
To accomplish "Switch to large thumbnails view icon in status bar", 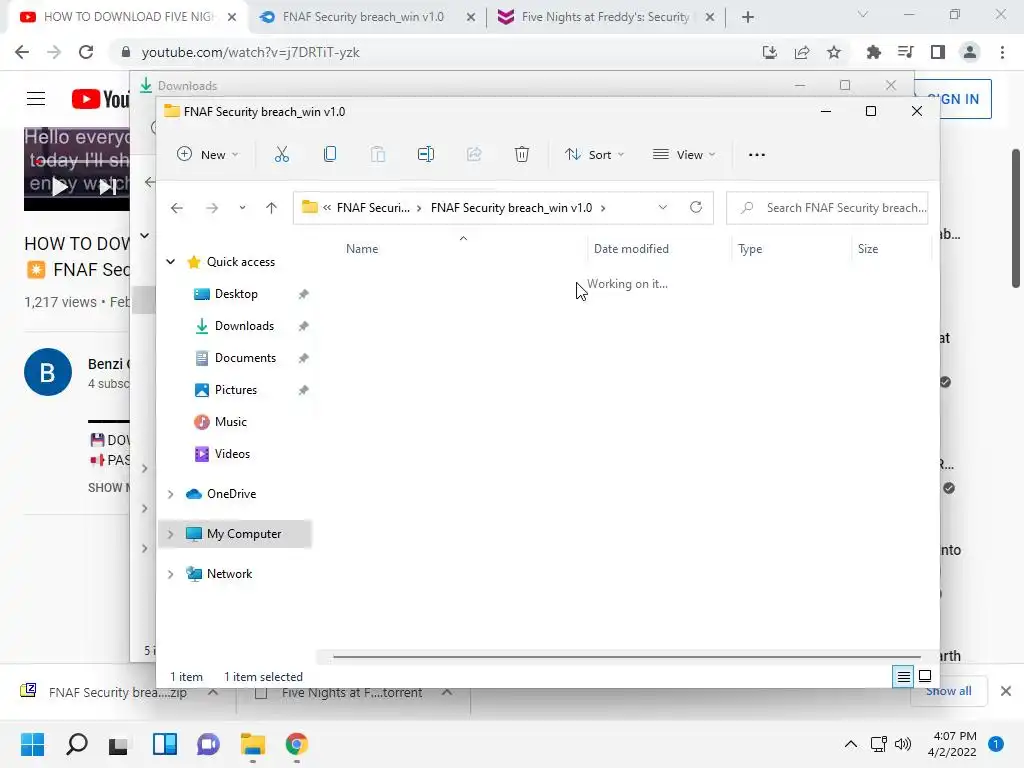I will click(925, 677).
